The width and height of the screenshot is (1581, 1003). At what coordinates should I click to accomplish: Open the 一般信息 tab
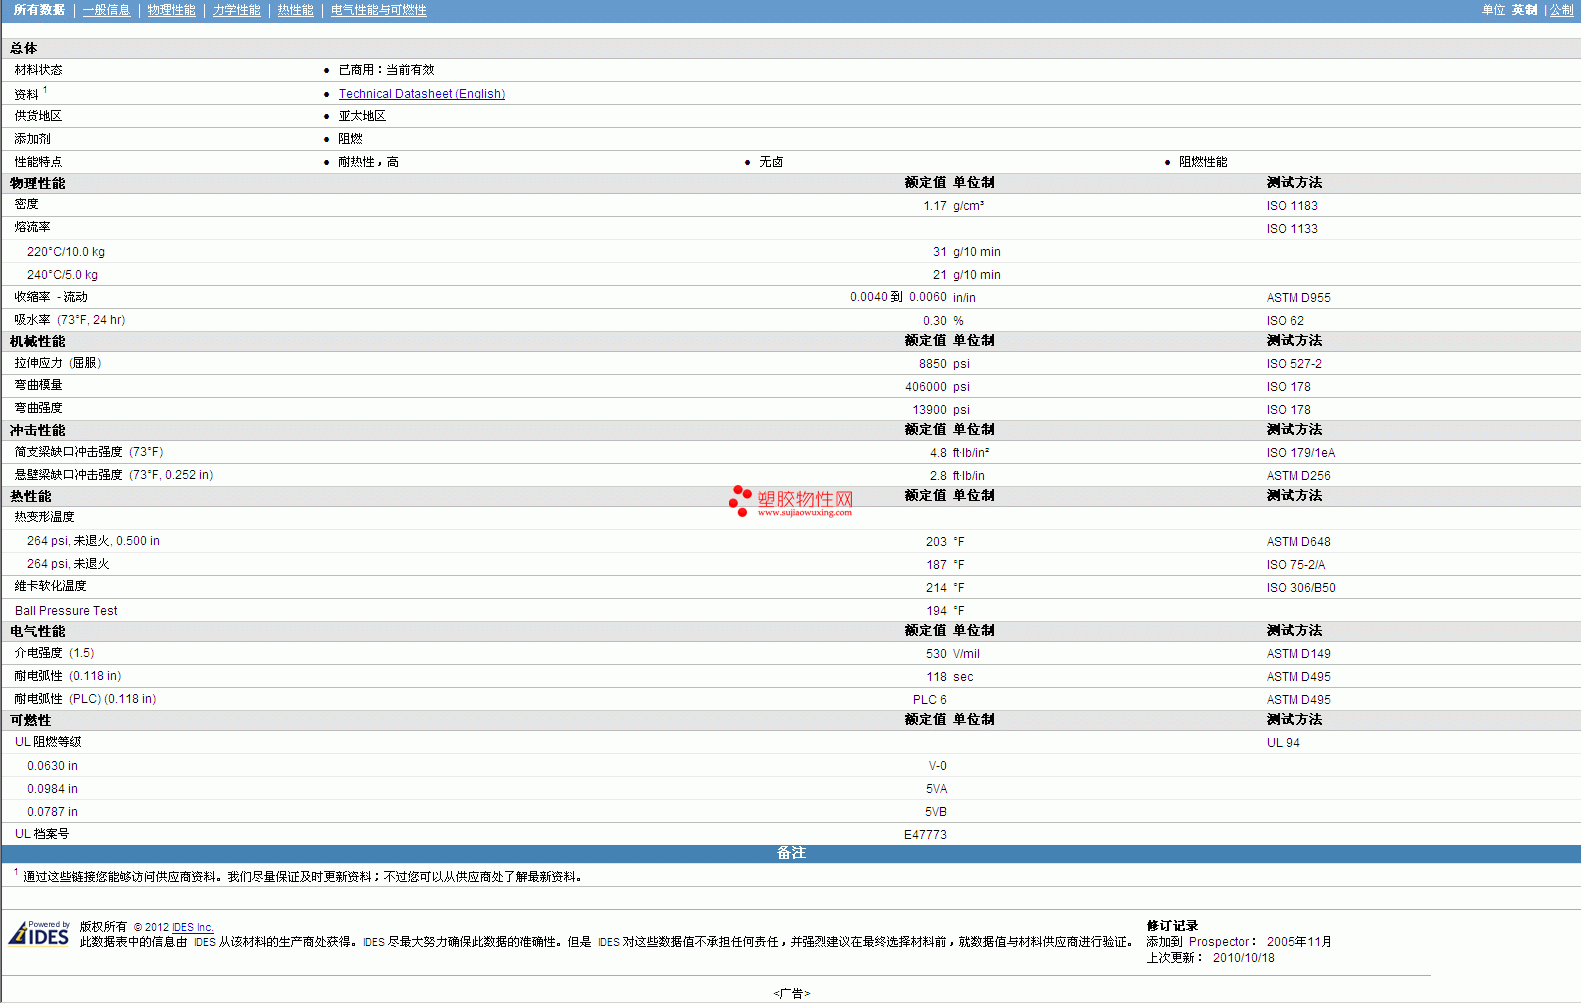[x=106, y=10]
